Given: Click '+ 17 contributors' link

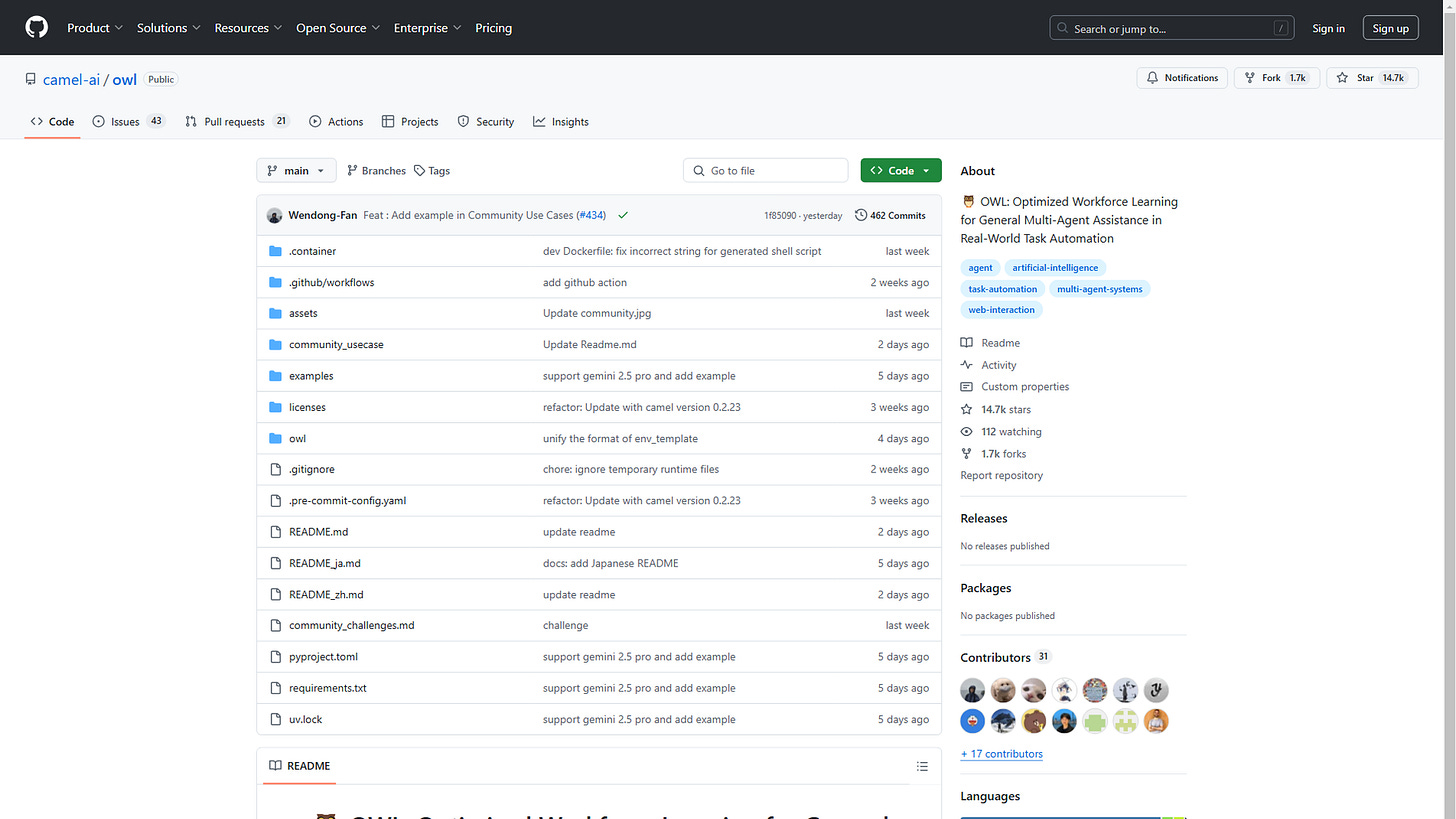Looking at the screenshot, I should click(1001, 754).
